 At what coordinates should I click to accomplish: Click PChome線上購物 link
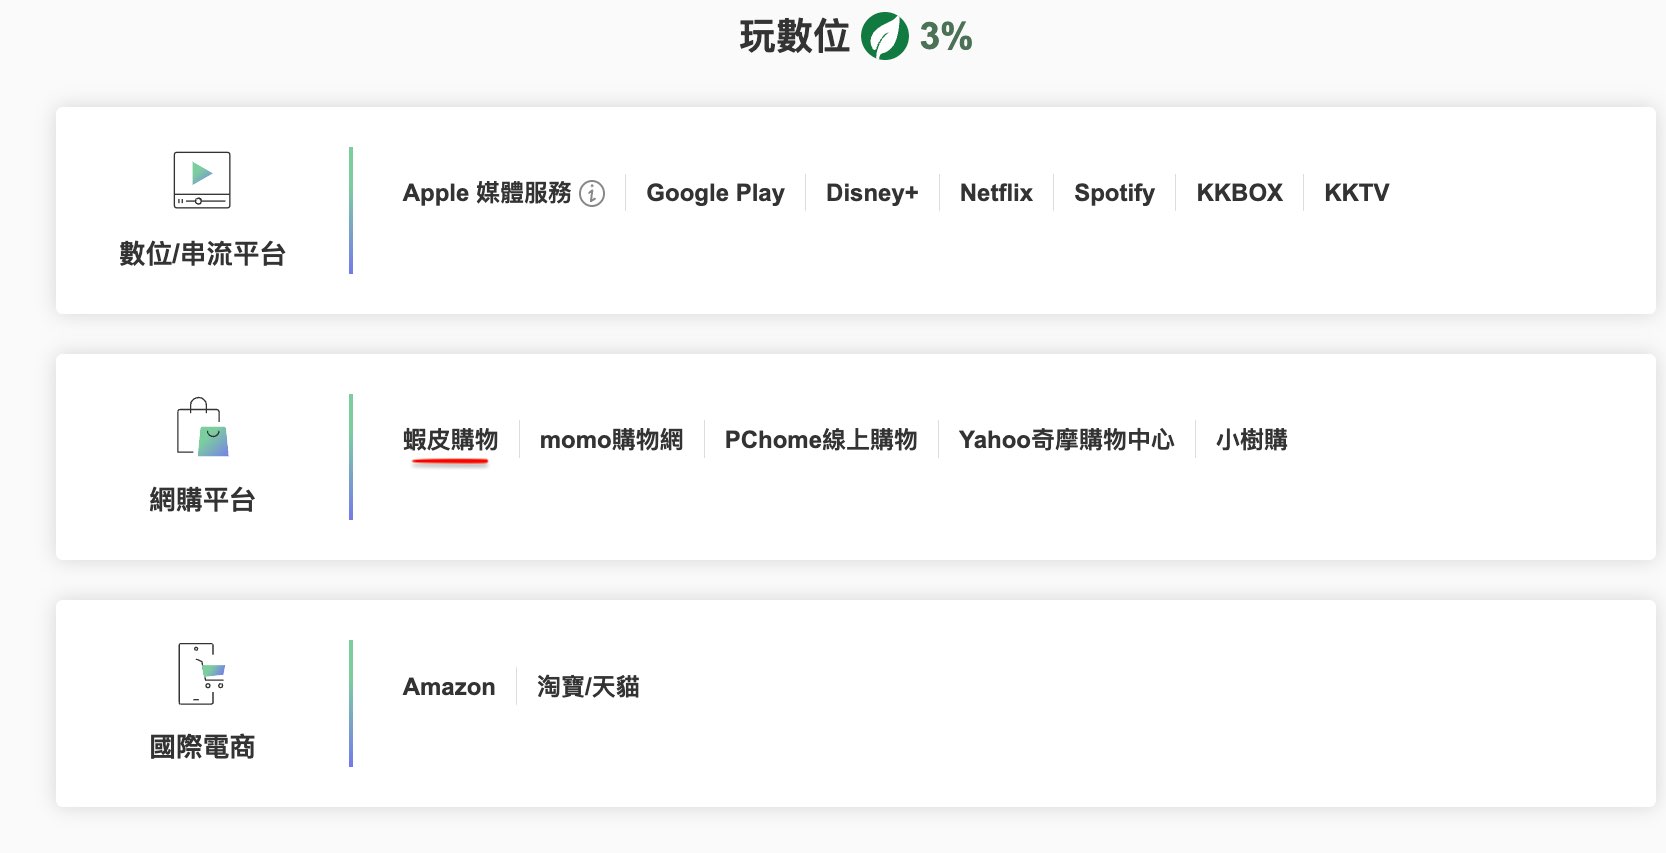820,440
